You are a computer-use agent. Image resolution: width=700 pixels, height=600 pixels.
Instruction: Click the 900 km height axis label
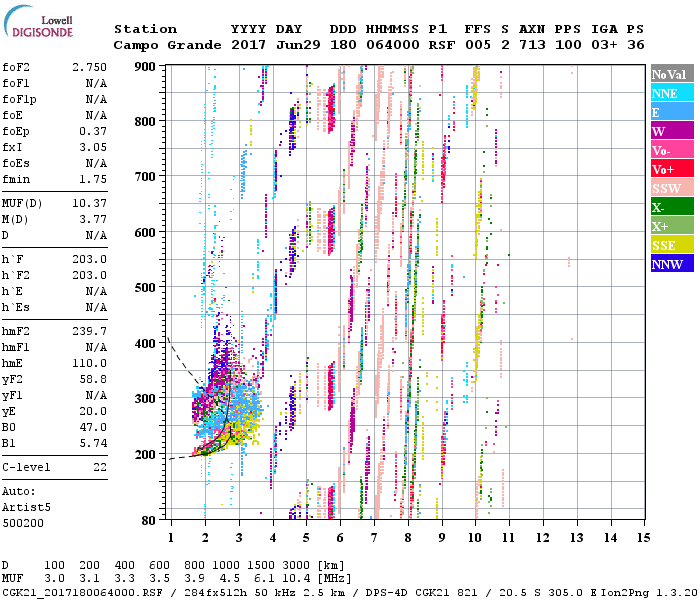click(146, 66)
